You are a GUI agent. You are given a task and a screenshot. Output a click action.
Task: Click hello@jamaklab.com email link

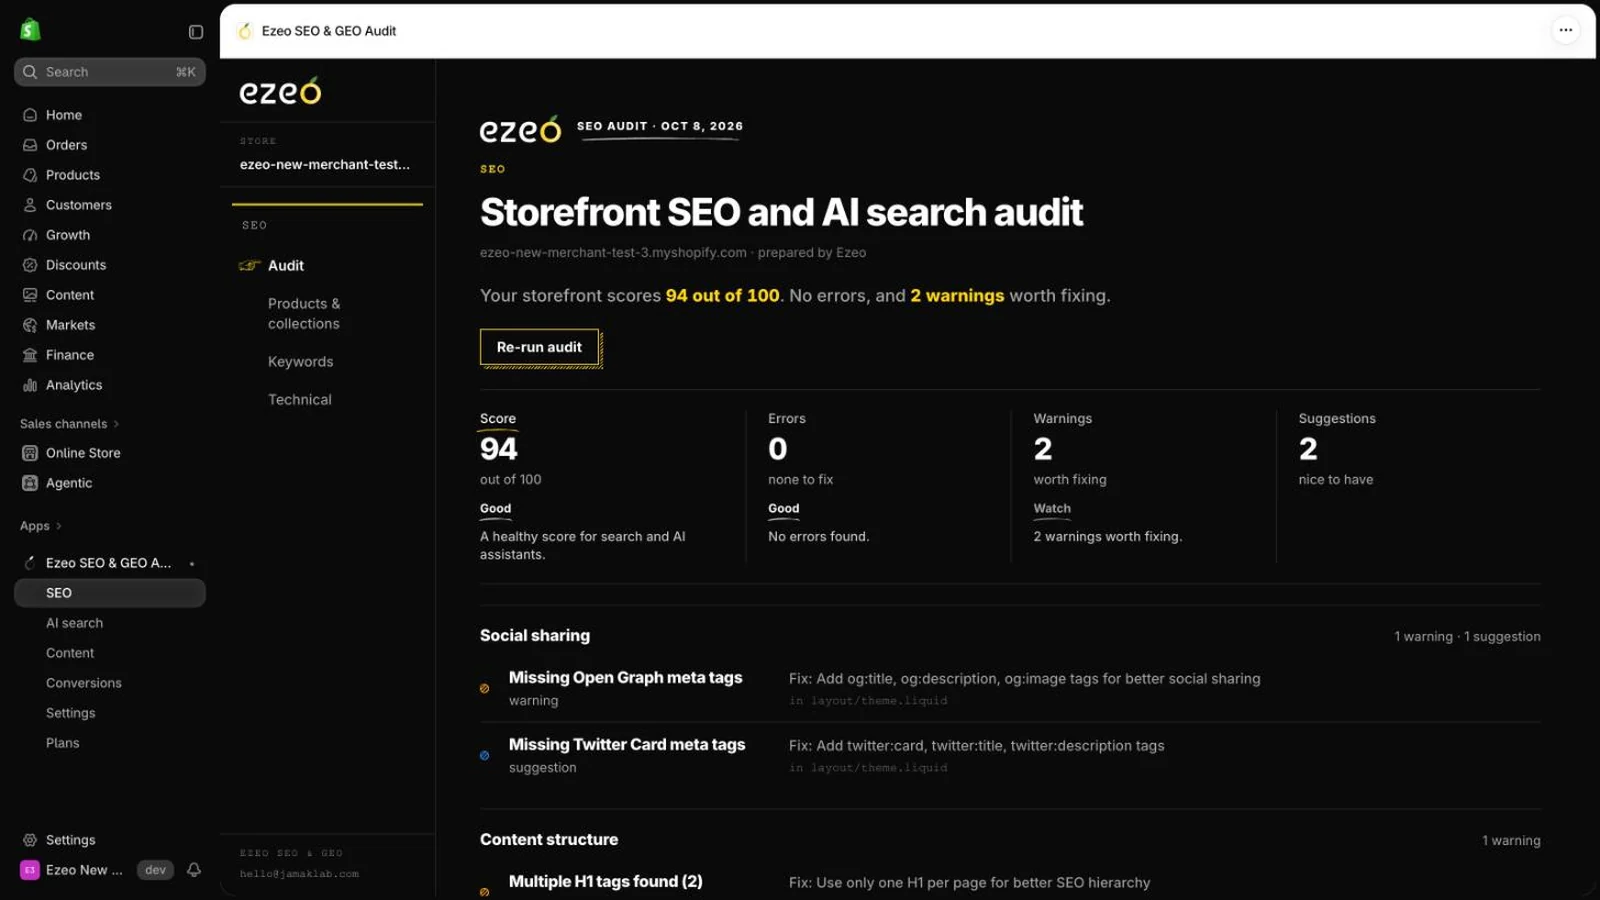pyautogui.click(x=299, y=874)
